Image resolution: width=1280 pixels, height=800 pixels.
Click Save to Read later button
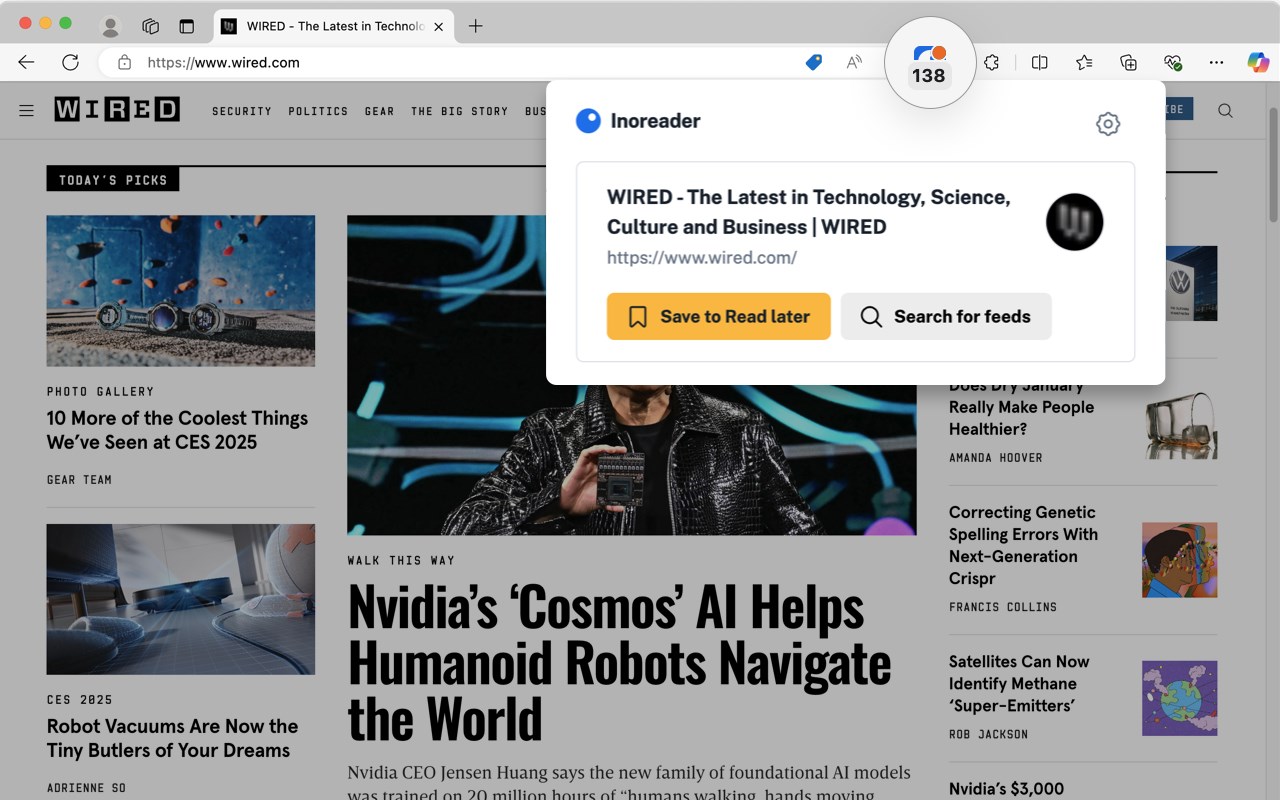pos(719,316)
